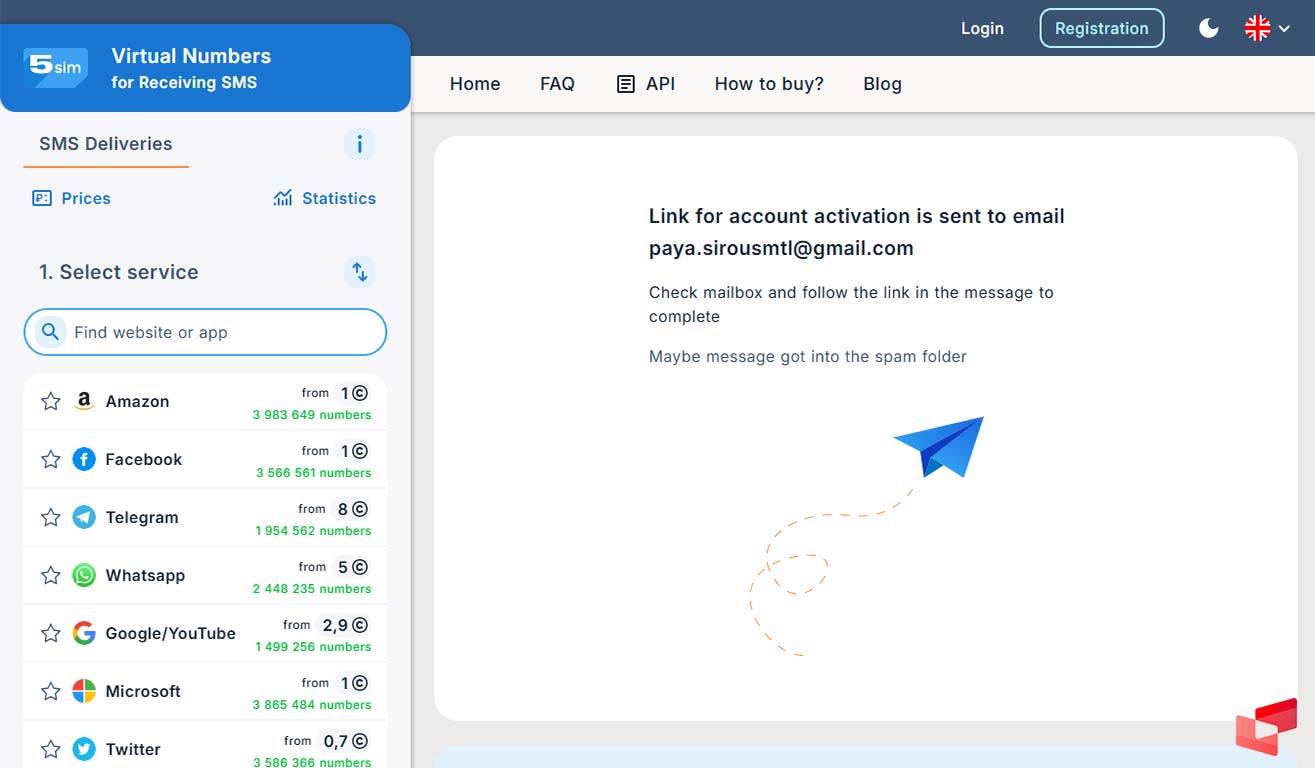Click the 5sim logo icon

pos(55,68)
